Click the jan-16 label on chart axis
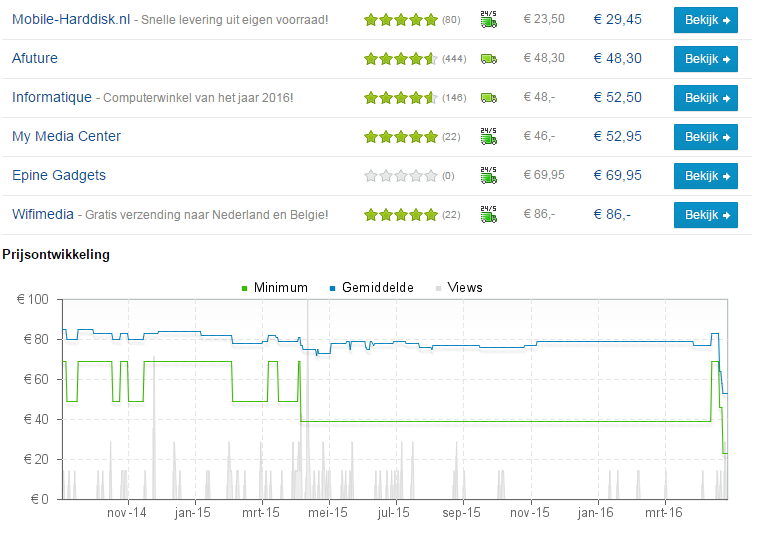Image resolution: width=763 pixels, height=538 pixels. point(596,513)
